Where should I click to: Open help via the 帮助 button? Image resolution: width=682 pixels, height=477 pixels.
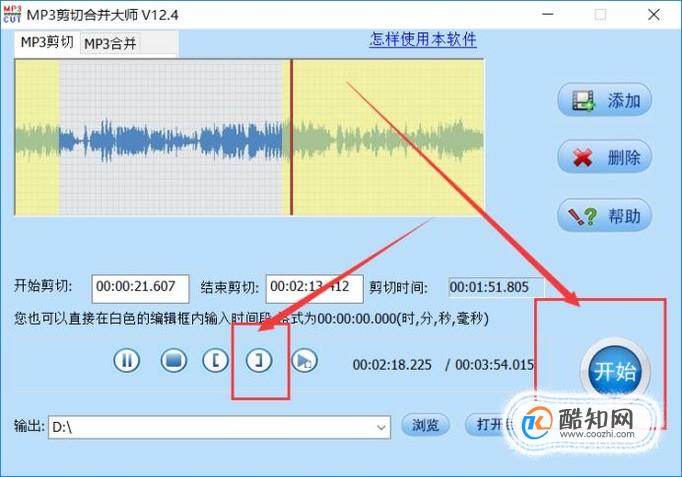605,215
